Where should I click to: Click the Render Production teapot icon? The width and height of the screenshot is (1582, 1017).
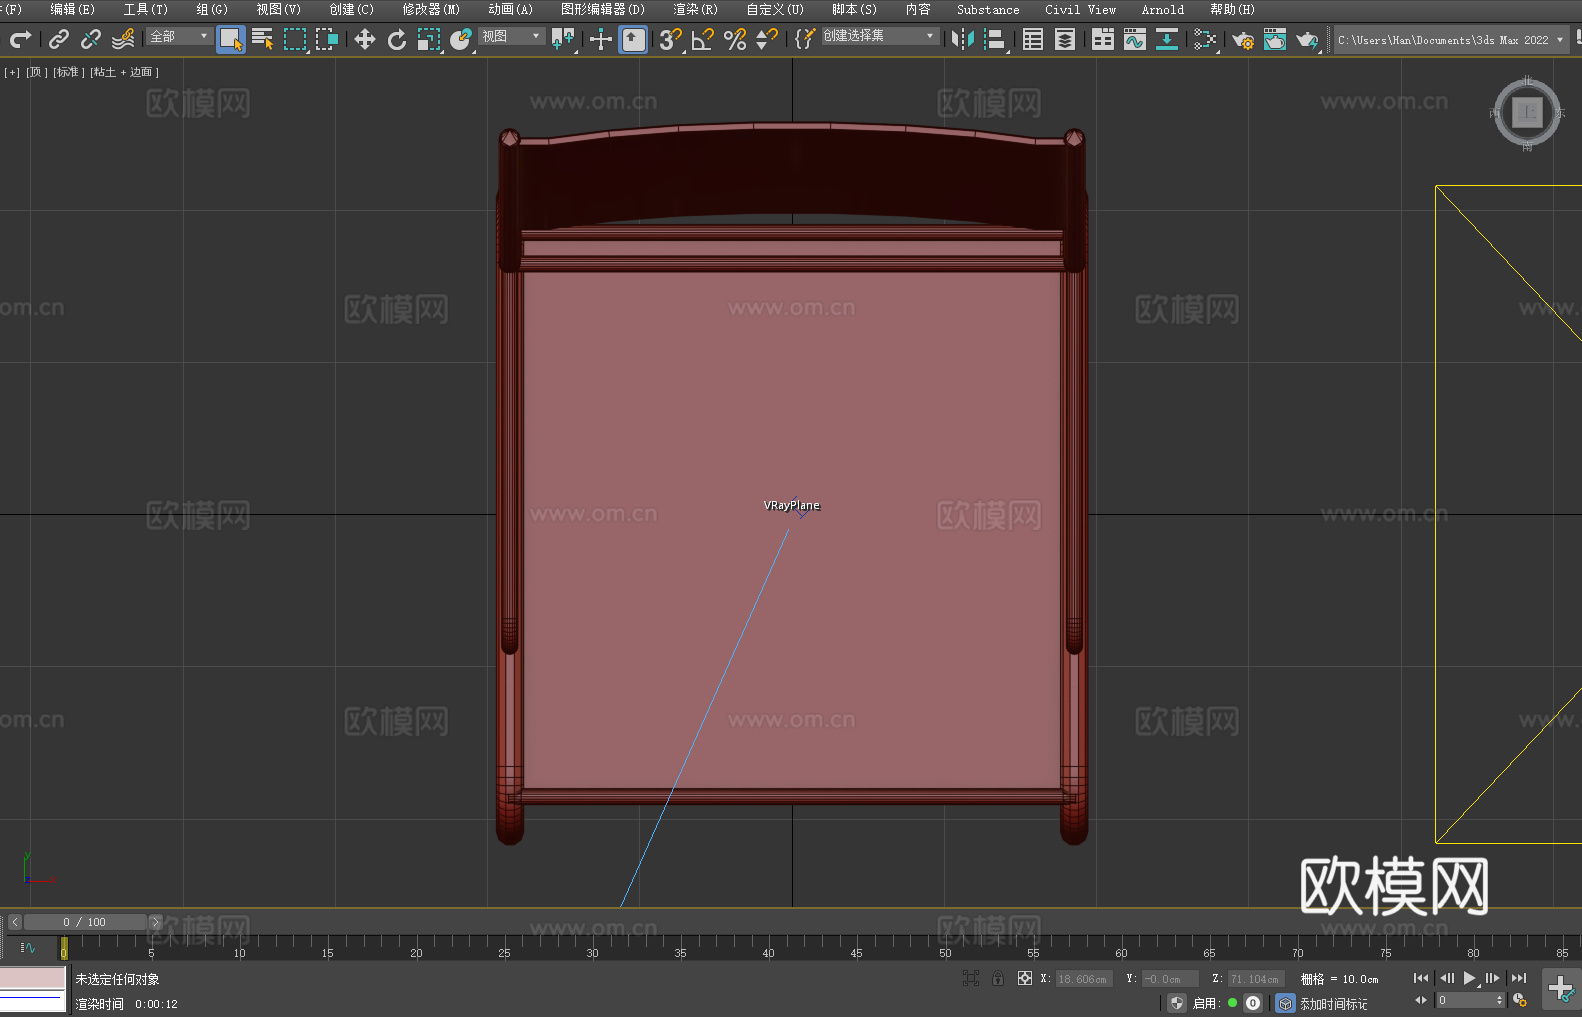pos(1307,39)
